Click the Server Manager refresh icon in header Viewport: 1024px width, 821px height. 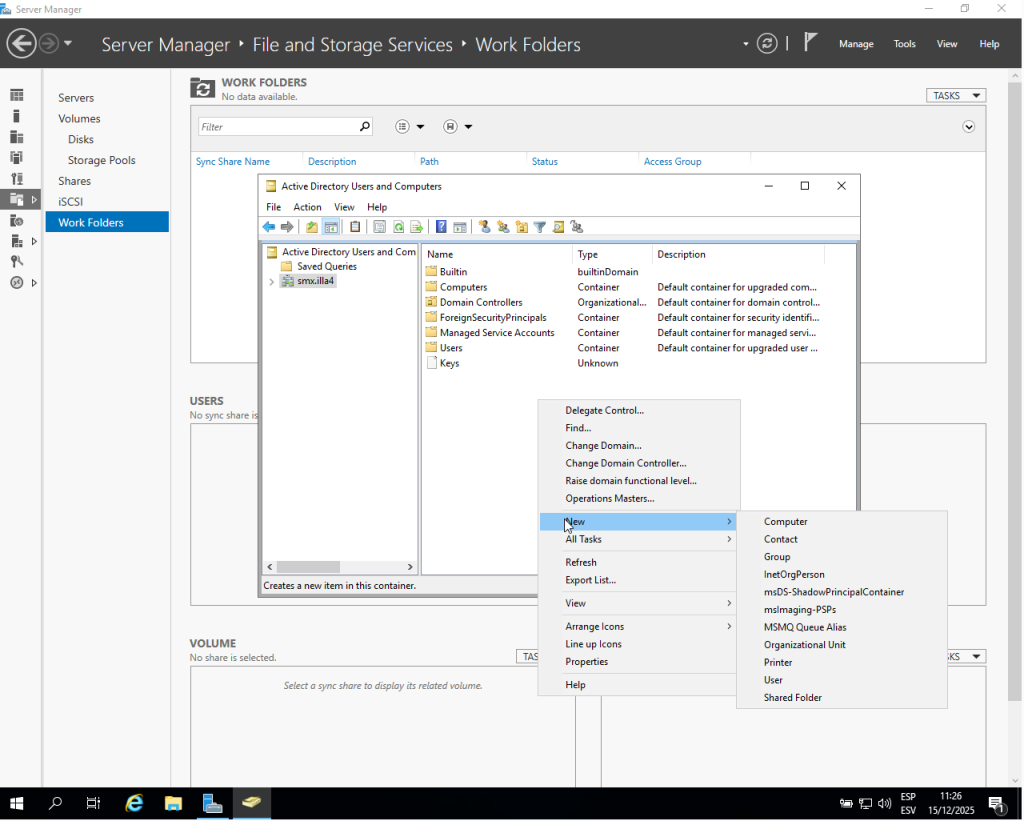[x=767, y=43]
